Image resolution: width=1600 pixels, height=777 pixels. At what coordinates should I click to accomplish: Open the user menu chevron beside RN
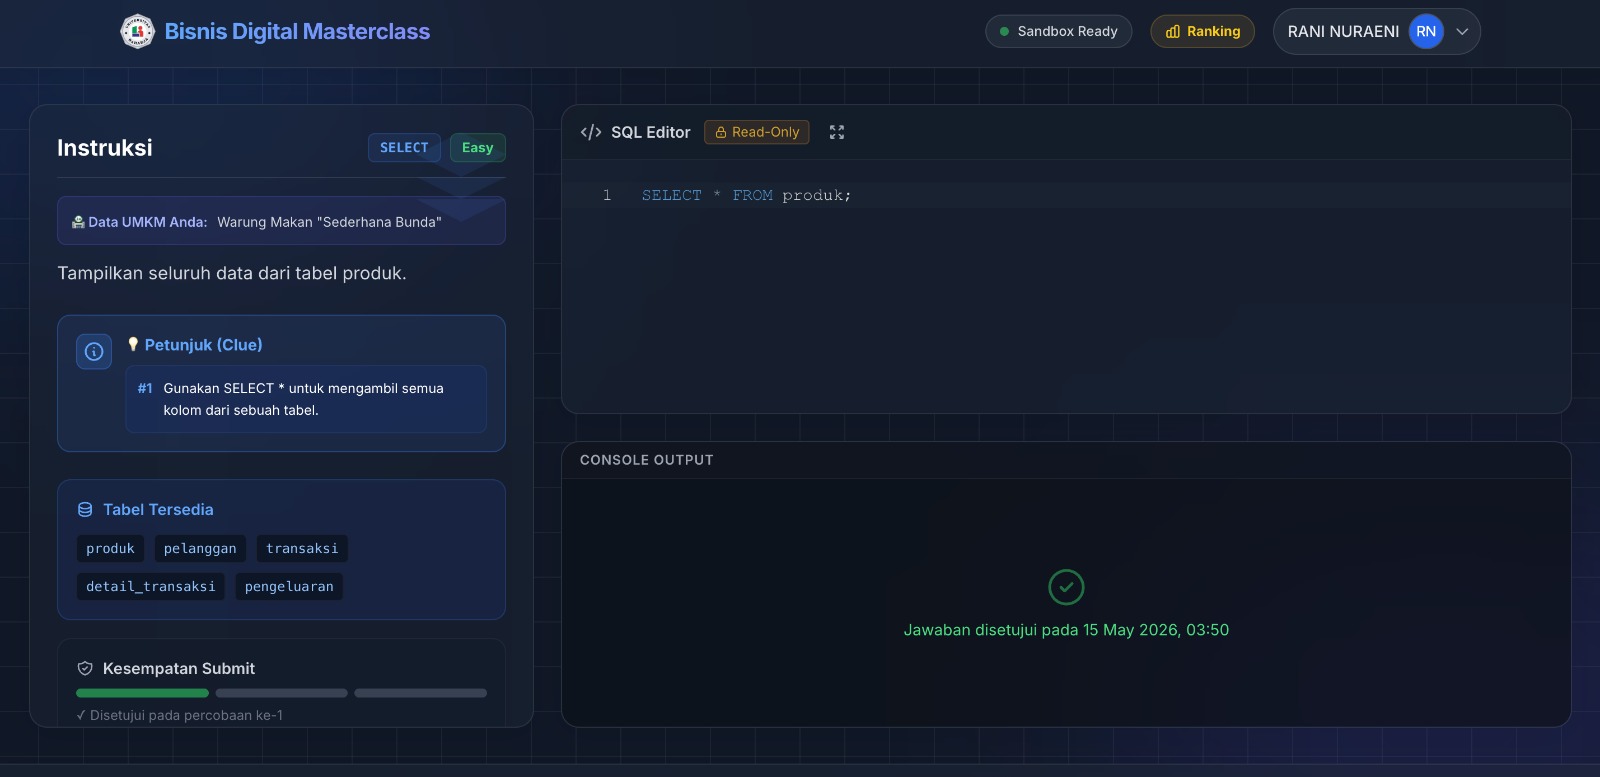tap(1462, 31)
